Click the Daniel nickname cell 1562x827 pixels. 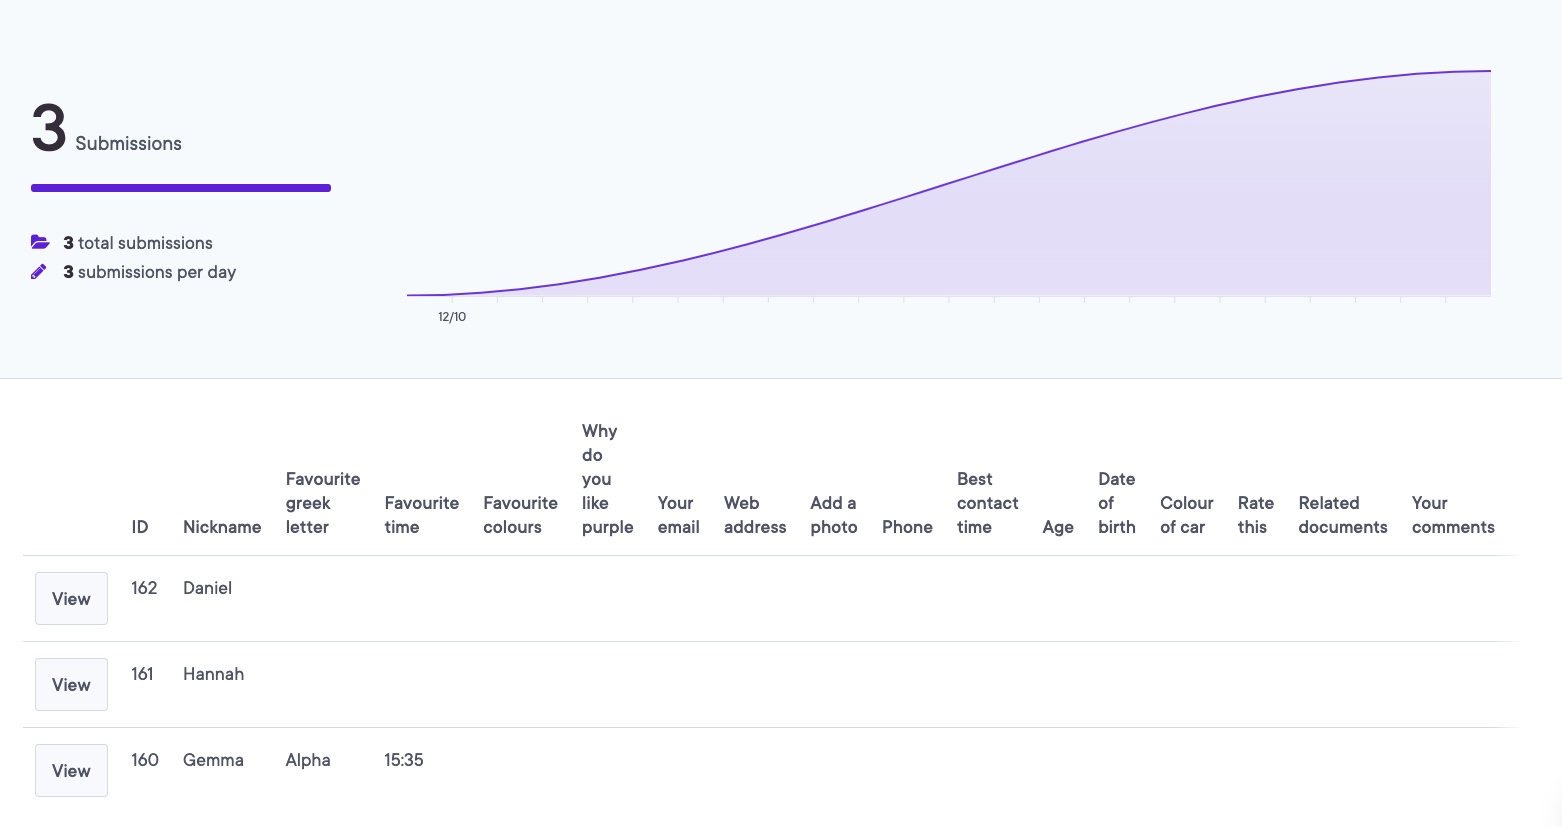tap(207, 588)
